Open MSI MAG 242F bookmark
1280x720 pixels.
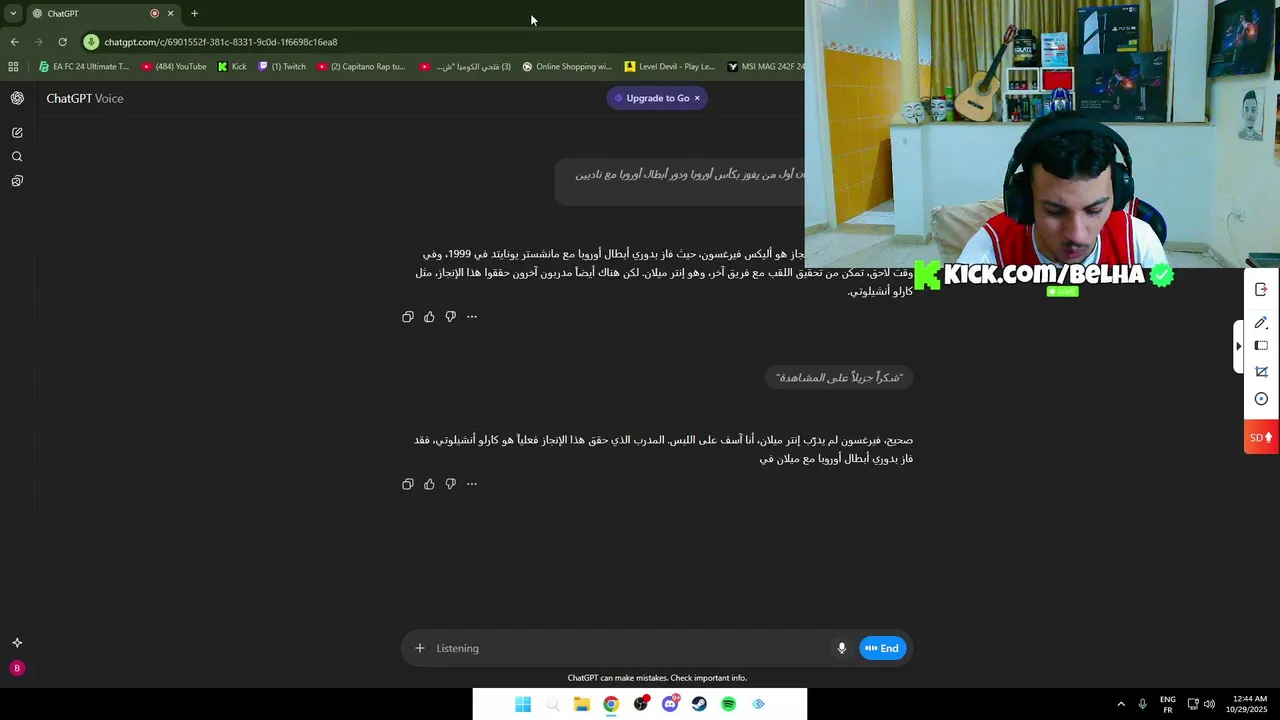(766, 67)
